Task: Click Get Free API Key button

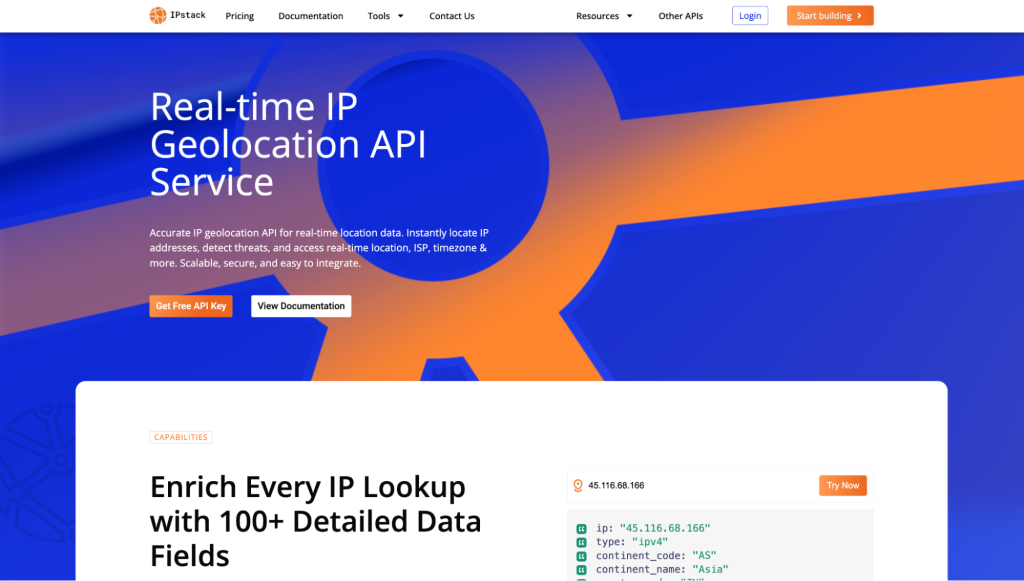Action: click(191, 306)
